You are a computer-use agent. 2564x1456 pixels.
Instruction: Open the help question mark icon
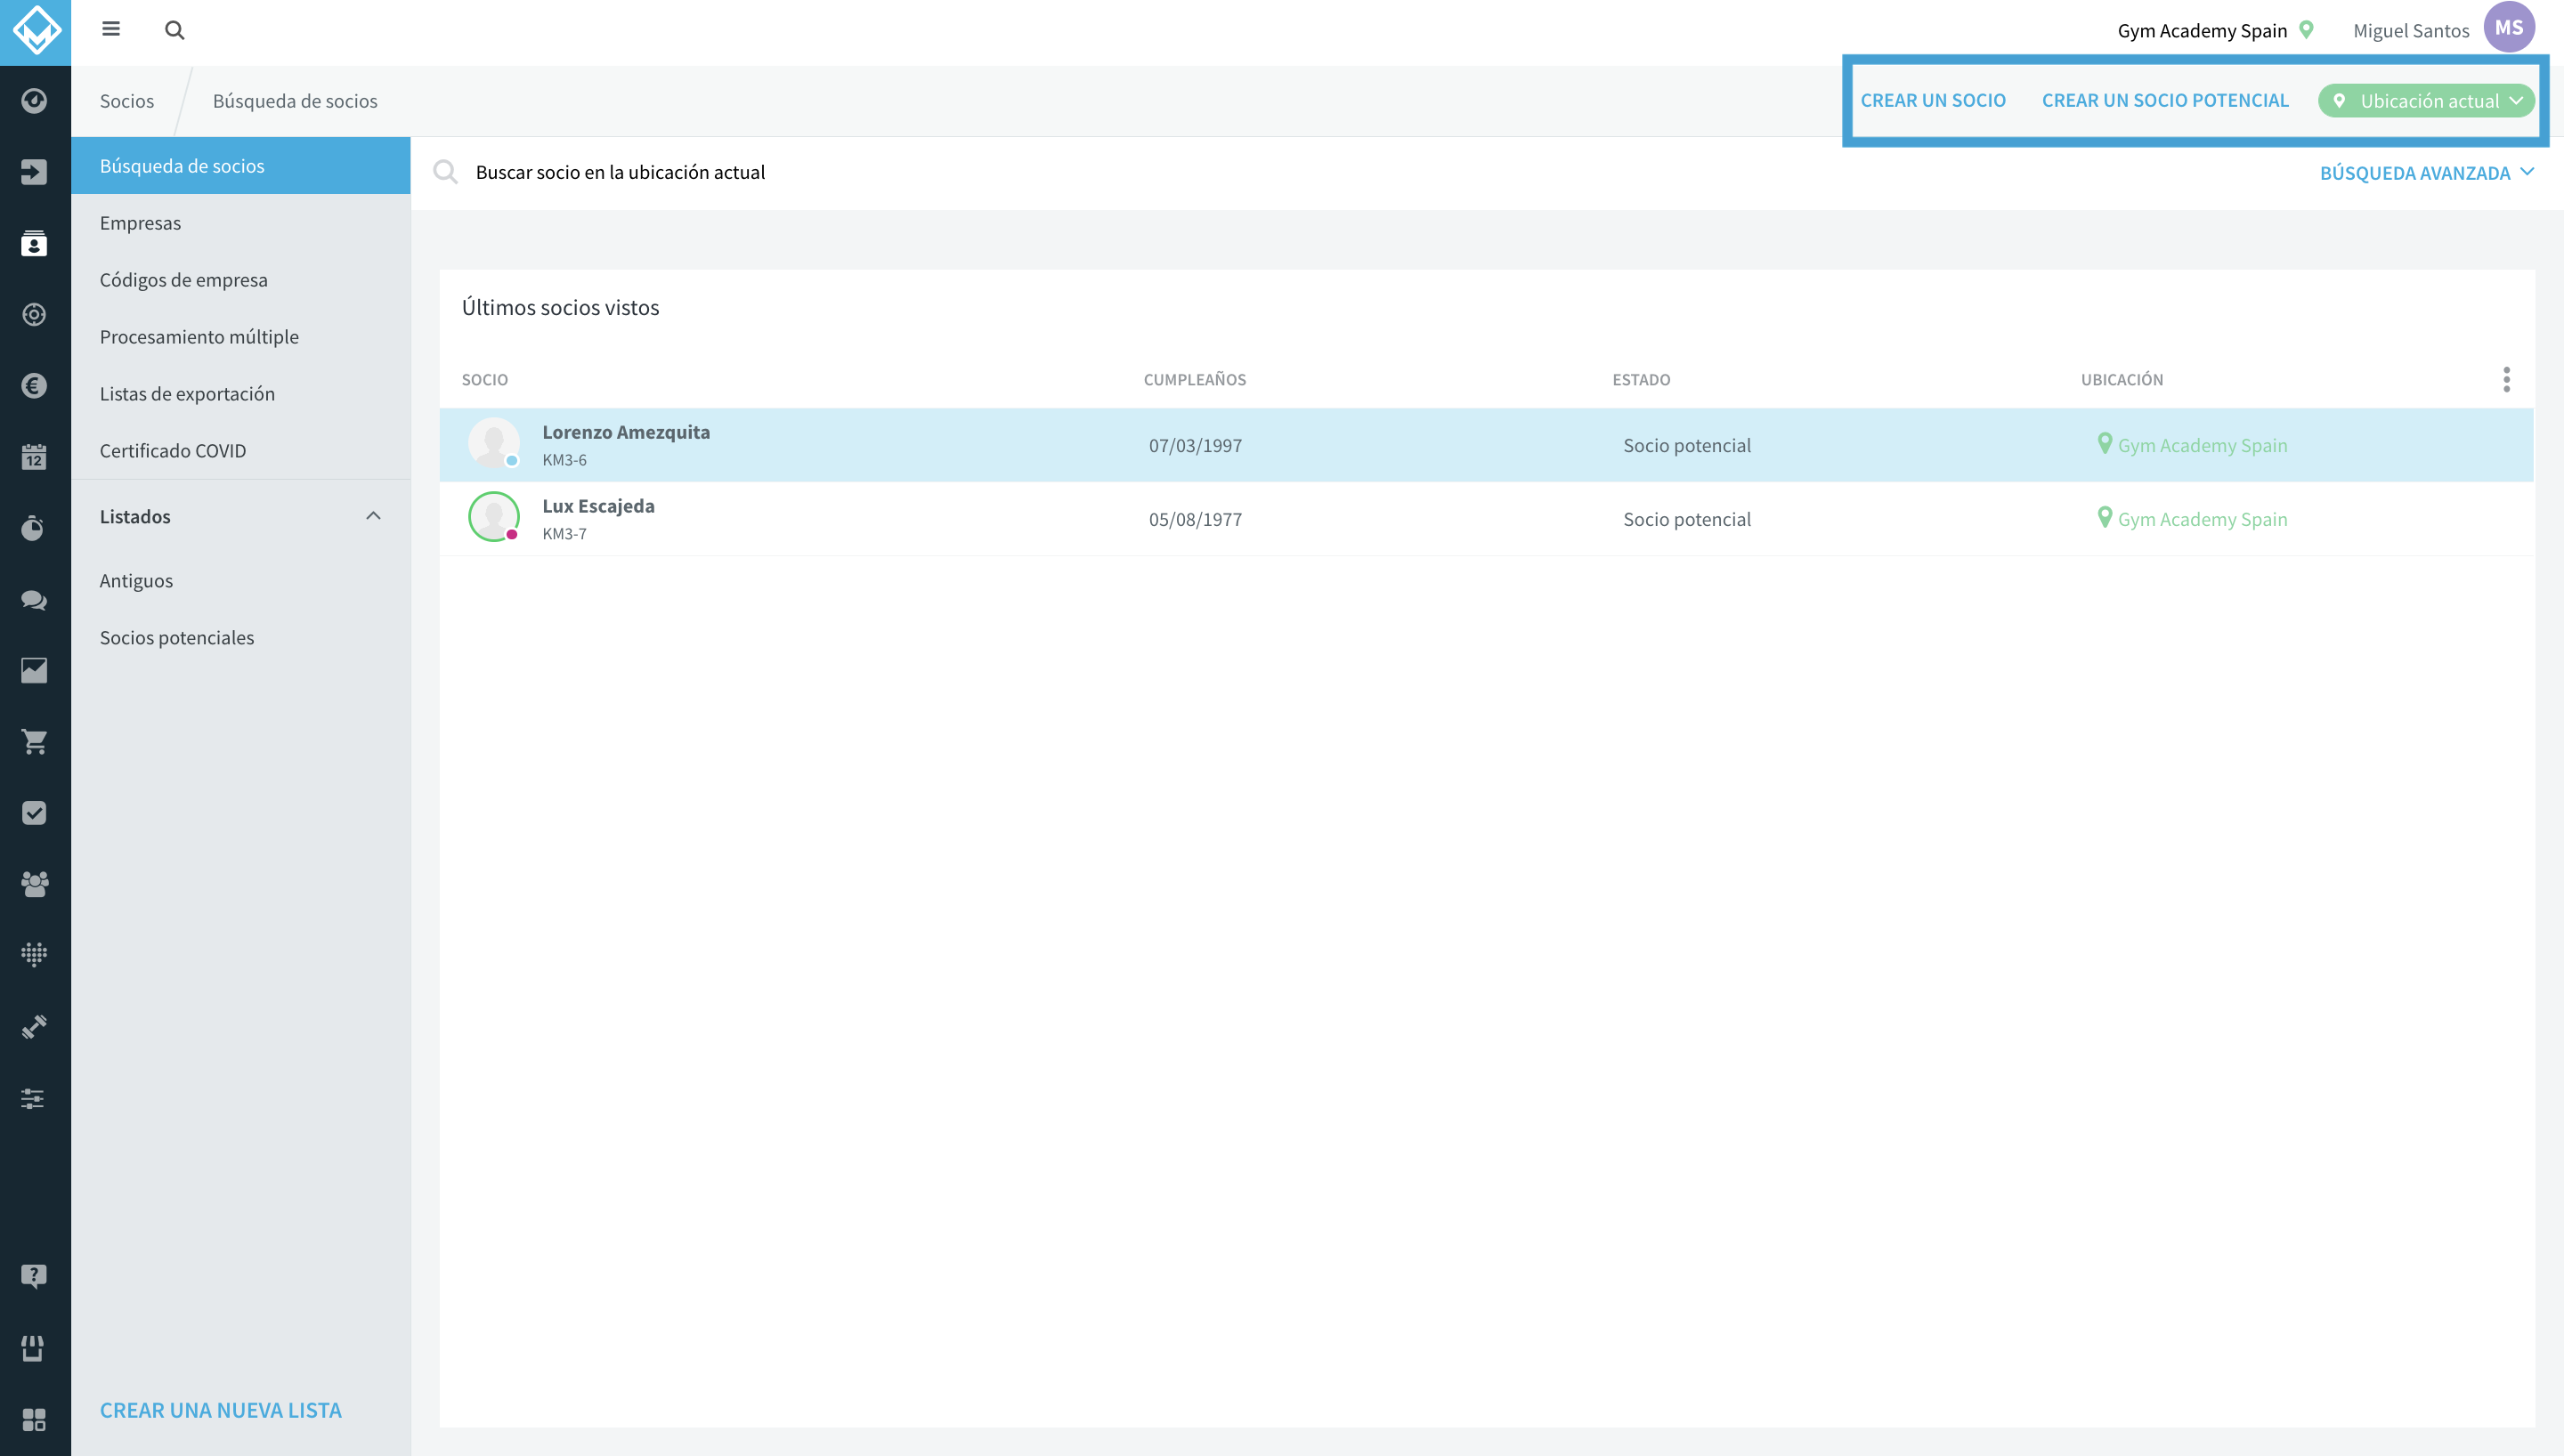[x=34, y=1276]
